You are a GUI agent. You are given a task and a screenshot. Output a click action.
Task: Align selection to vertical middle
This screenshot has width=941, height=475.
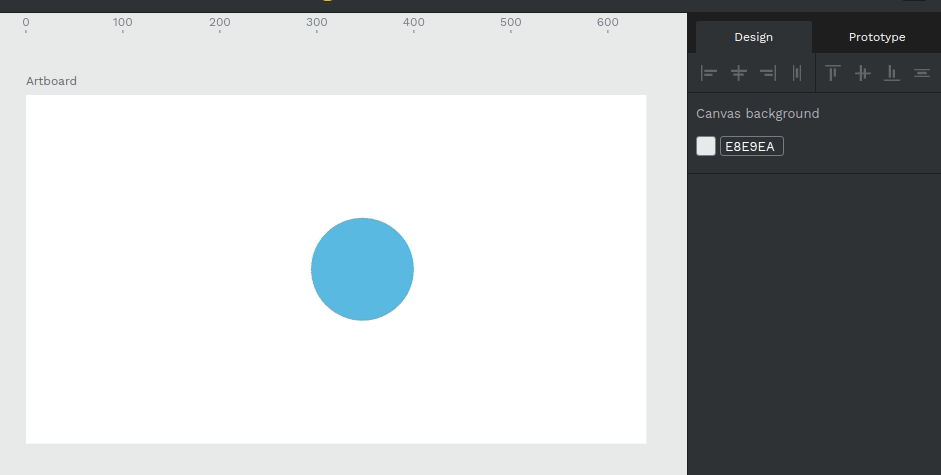[x=862, y=73]
